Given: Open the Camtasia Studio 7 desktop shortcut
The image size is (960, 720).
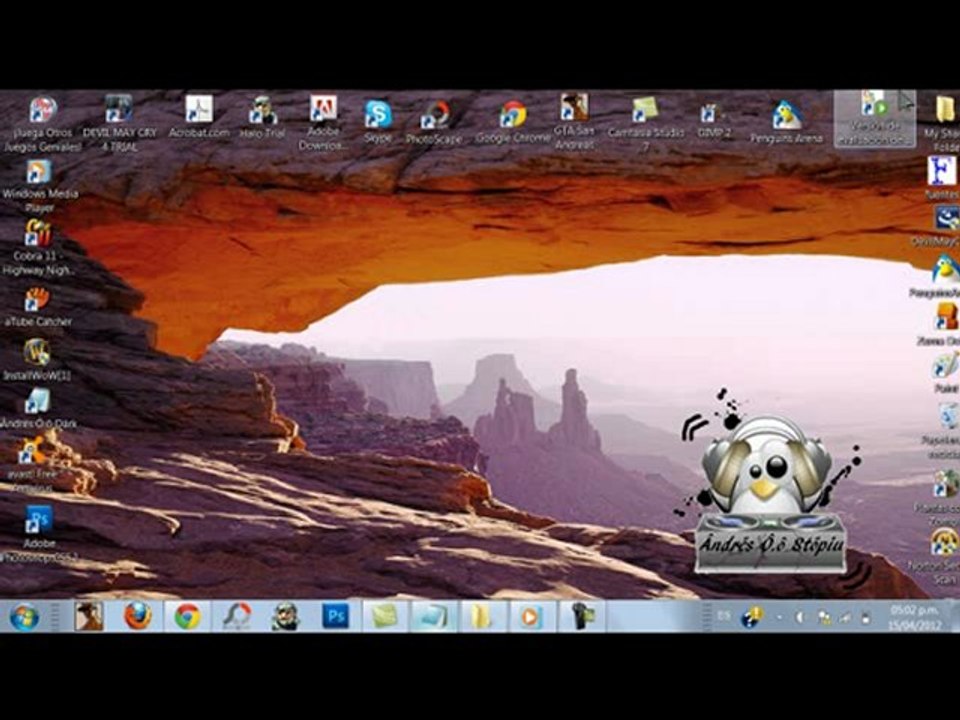Looking at the screenshot, I should [645, 124].
